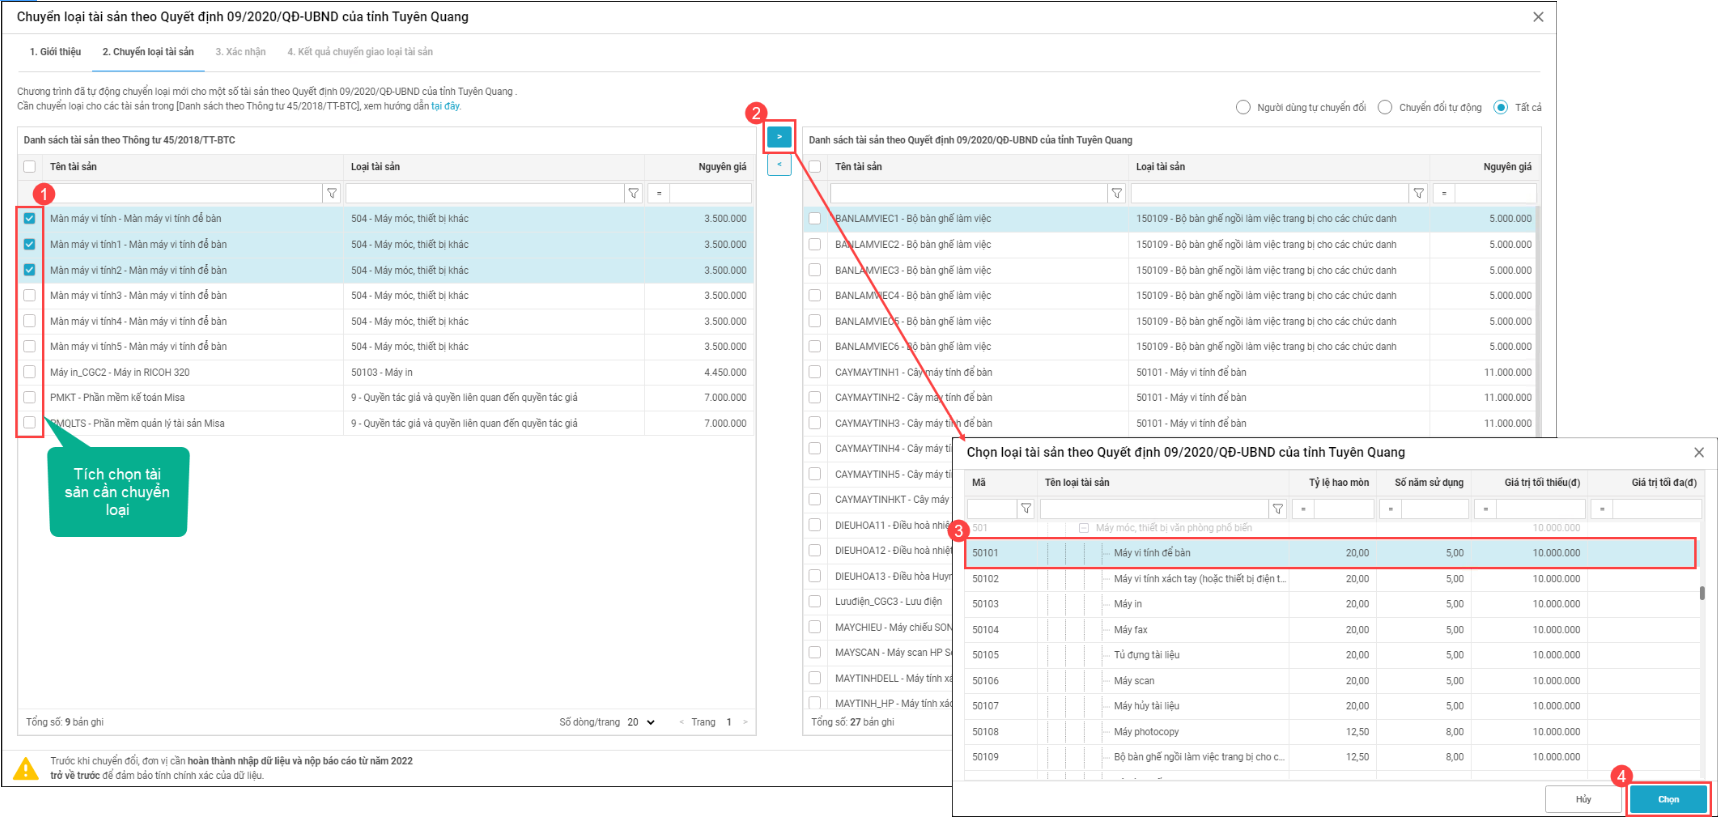Open filter icon for Loại tài sản in left table
The height and width of the screenshot is (821, 1723).
(633, 193)
